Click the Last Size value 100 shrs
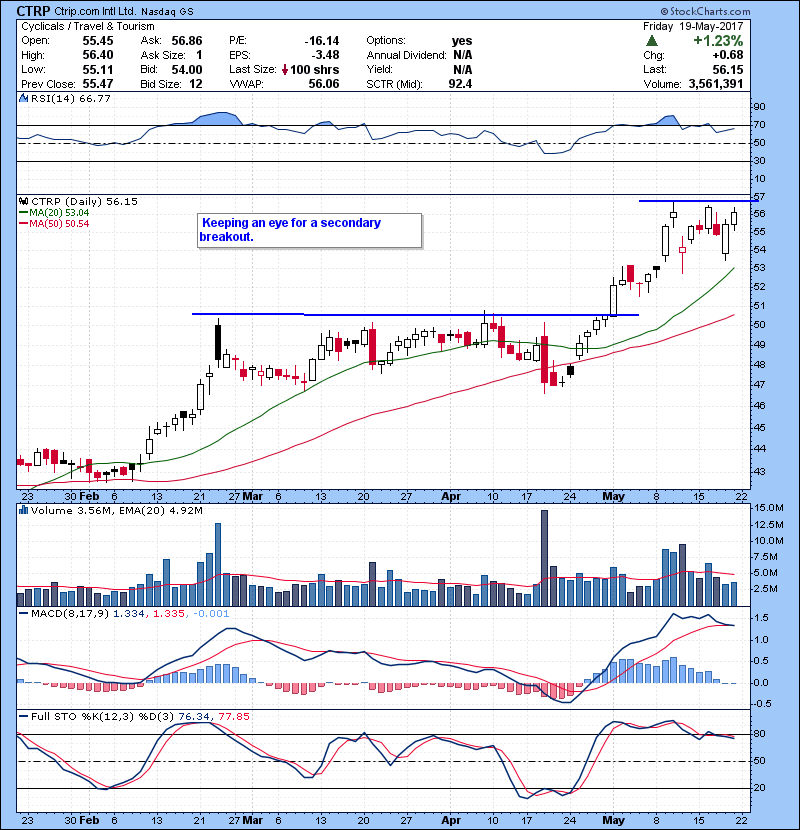This screenshot has height=830, width=800. pos(314,69)
